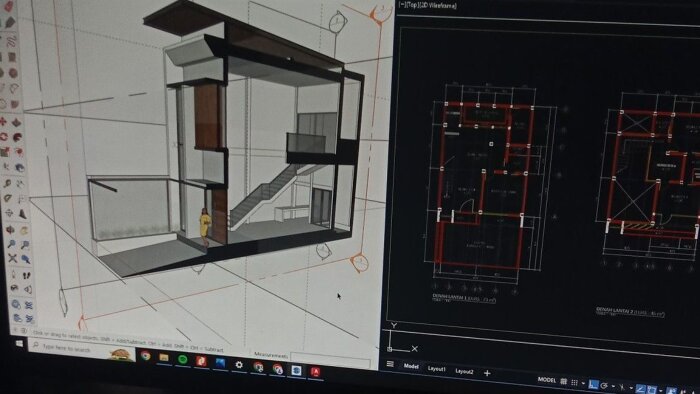
Task: Switch to the Layout1 tab
Action: [x=437, y=369]
